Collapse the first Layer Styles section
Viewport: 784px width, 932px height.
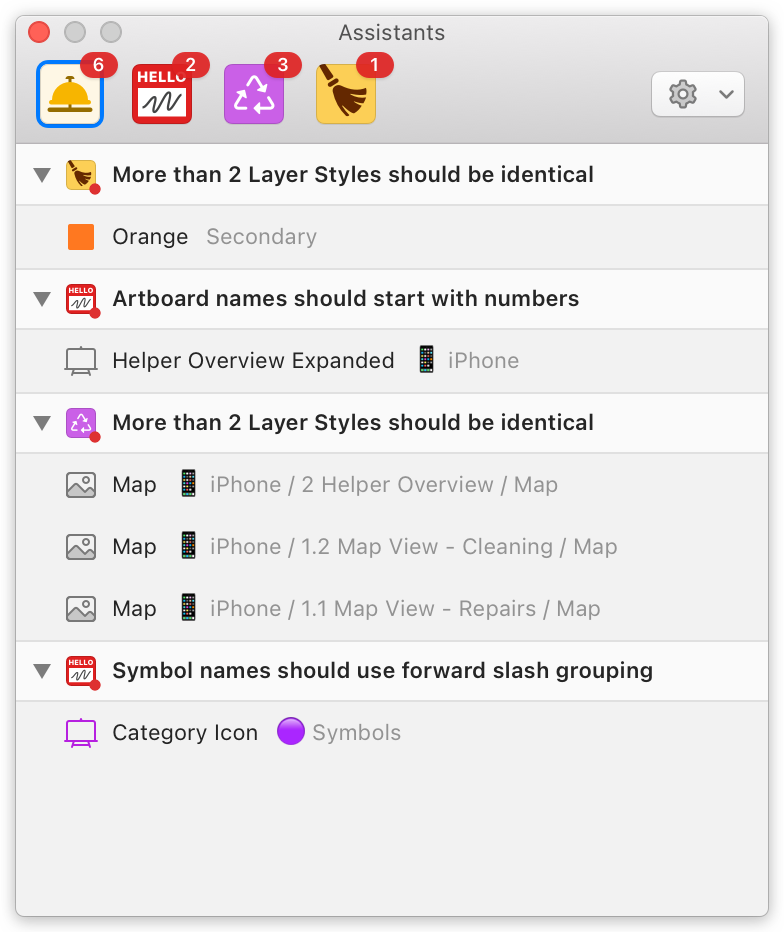point(41,174)
